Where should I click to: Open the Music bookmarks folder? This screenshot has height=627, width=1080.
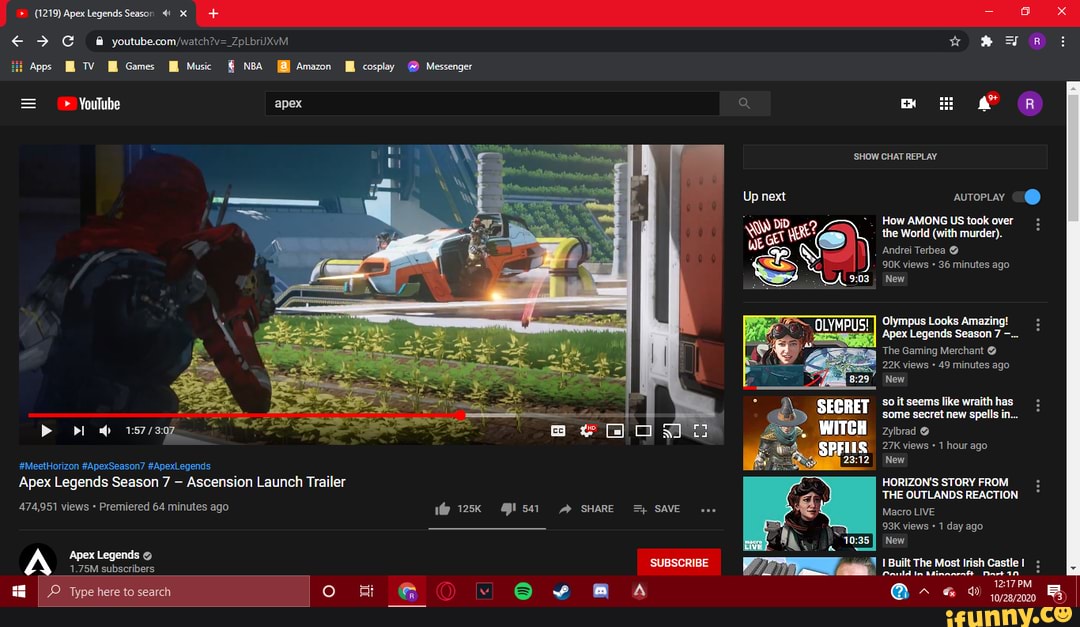coord(189,66)
